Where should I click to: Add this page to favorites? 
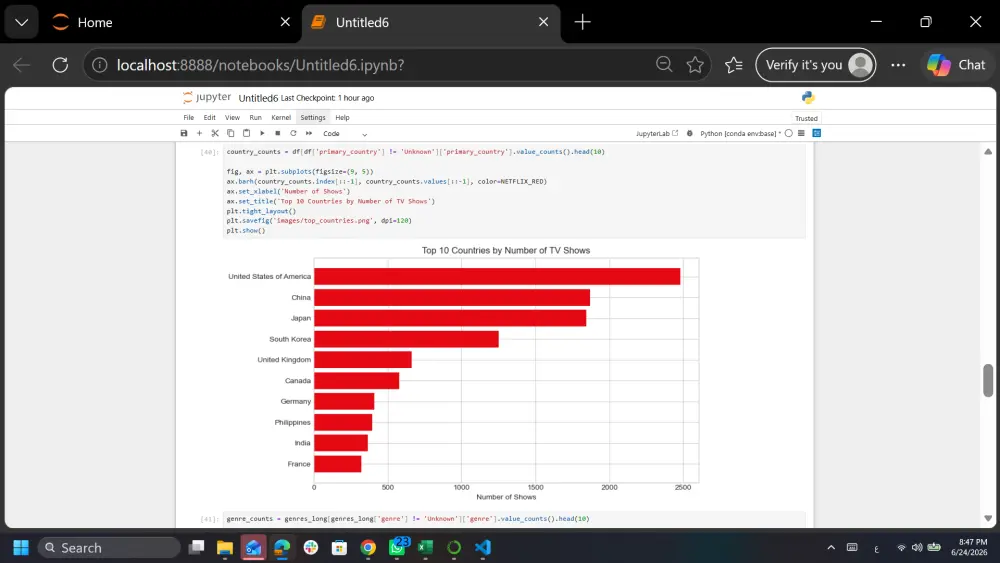pos(695,64)
